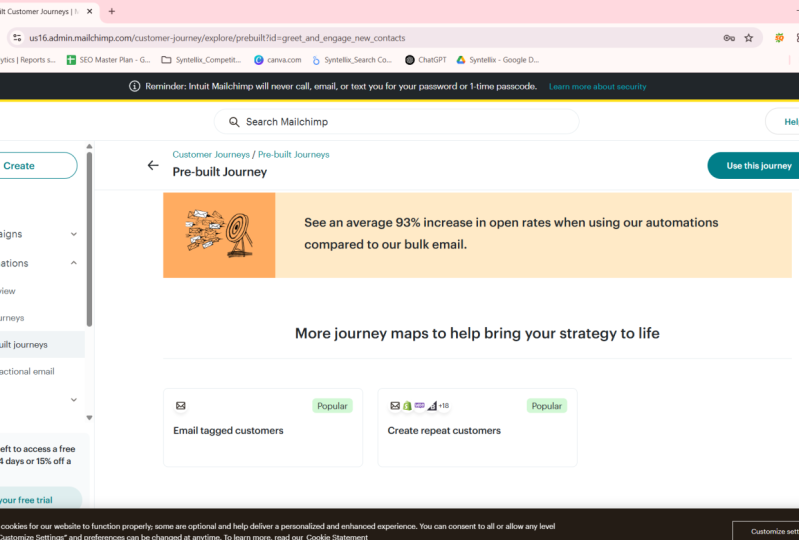Image resolution: width=799 pixels, height=540 pixels.
Task: Bookmark this page with the star icon
Action: (749, 38)
